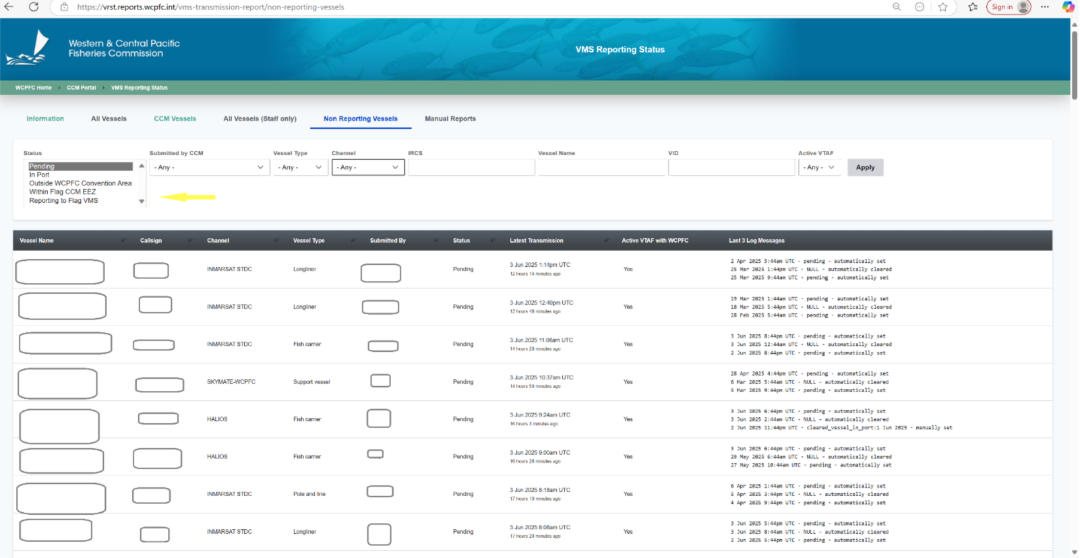
Task: Click the Vessel Name input field
Action: (x=598, y=168)
